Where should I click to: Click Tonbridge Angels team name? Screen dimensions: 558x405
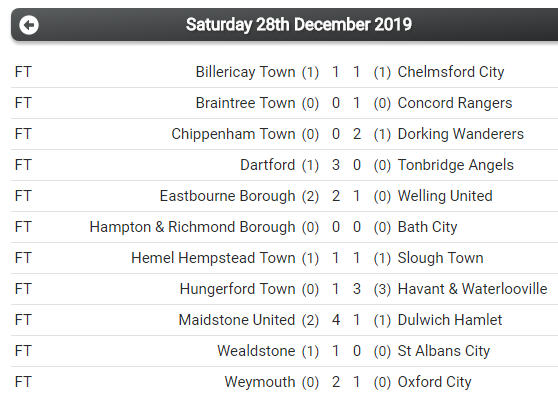[456, 165]
